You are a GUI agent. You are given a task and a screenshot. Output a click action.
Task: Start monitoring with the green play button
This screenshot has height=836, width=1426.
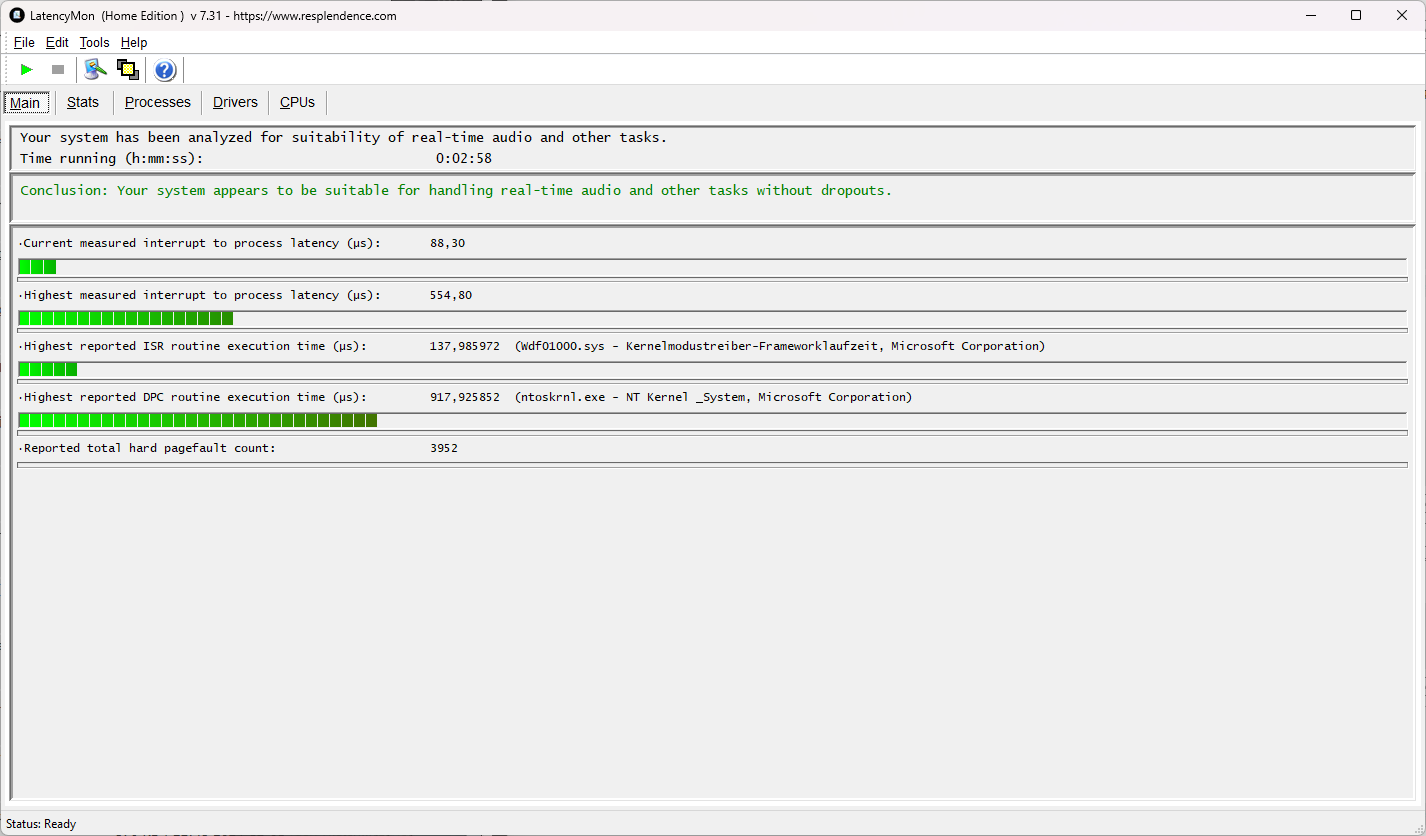point(27,69)
